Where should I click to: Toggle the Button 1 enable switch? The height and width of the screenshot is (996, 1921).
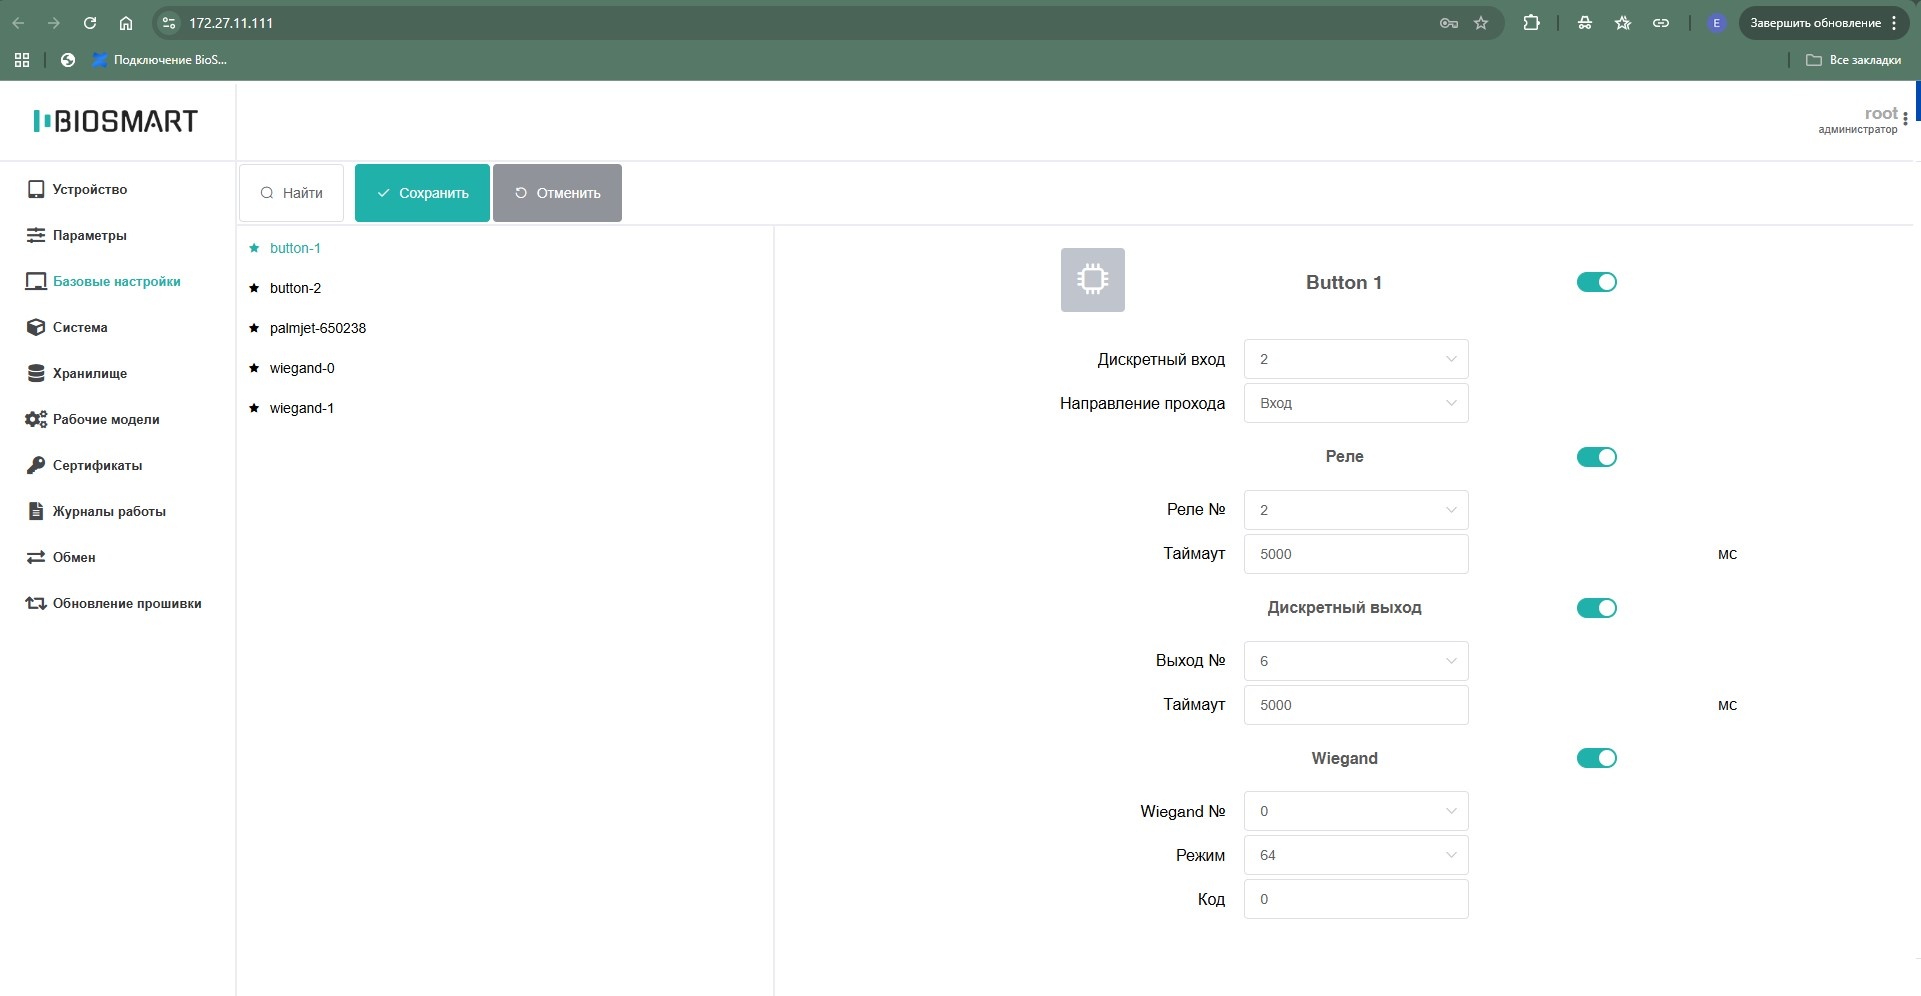click(1596, 282)
